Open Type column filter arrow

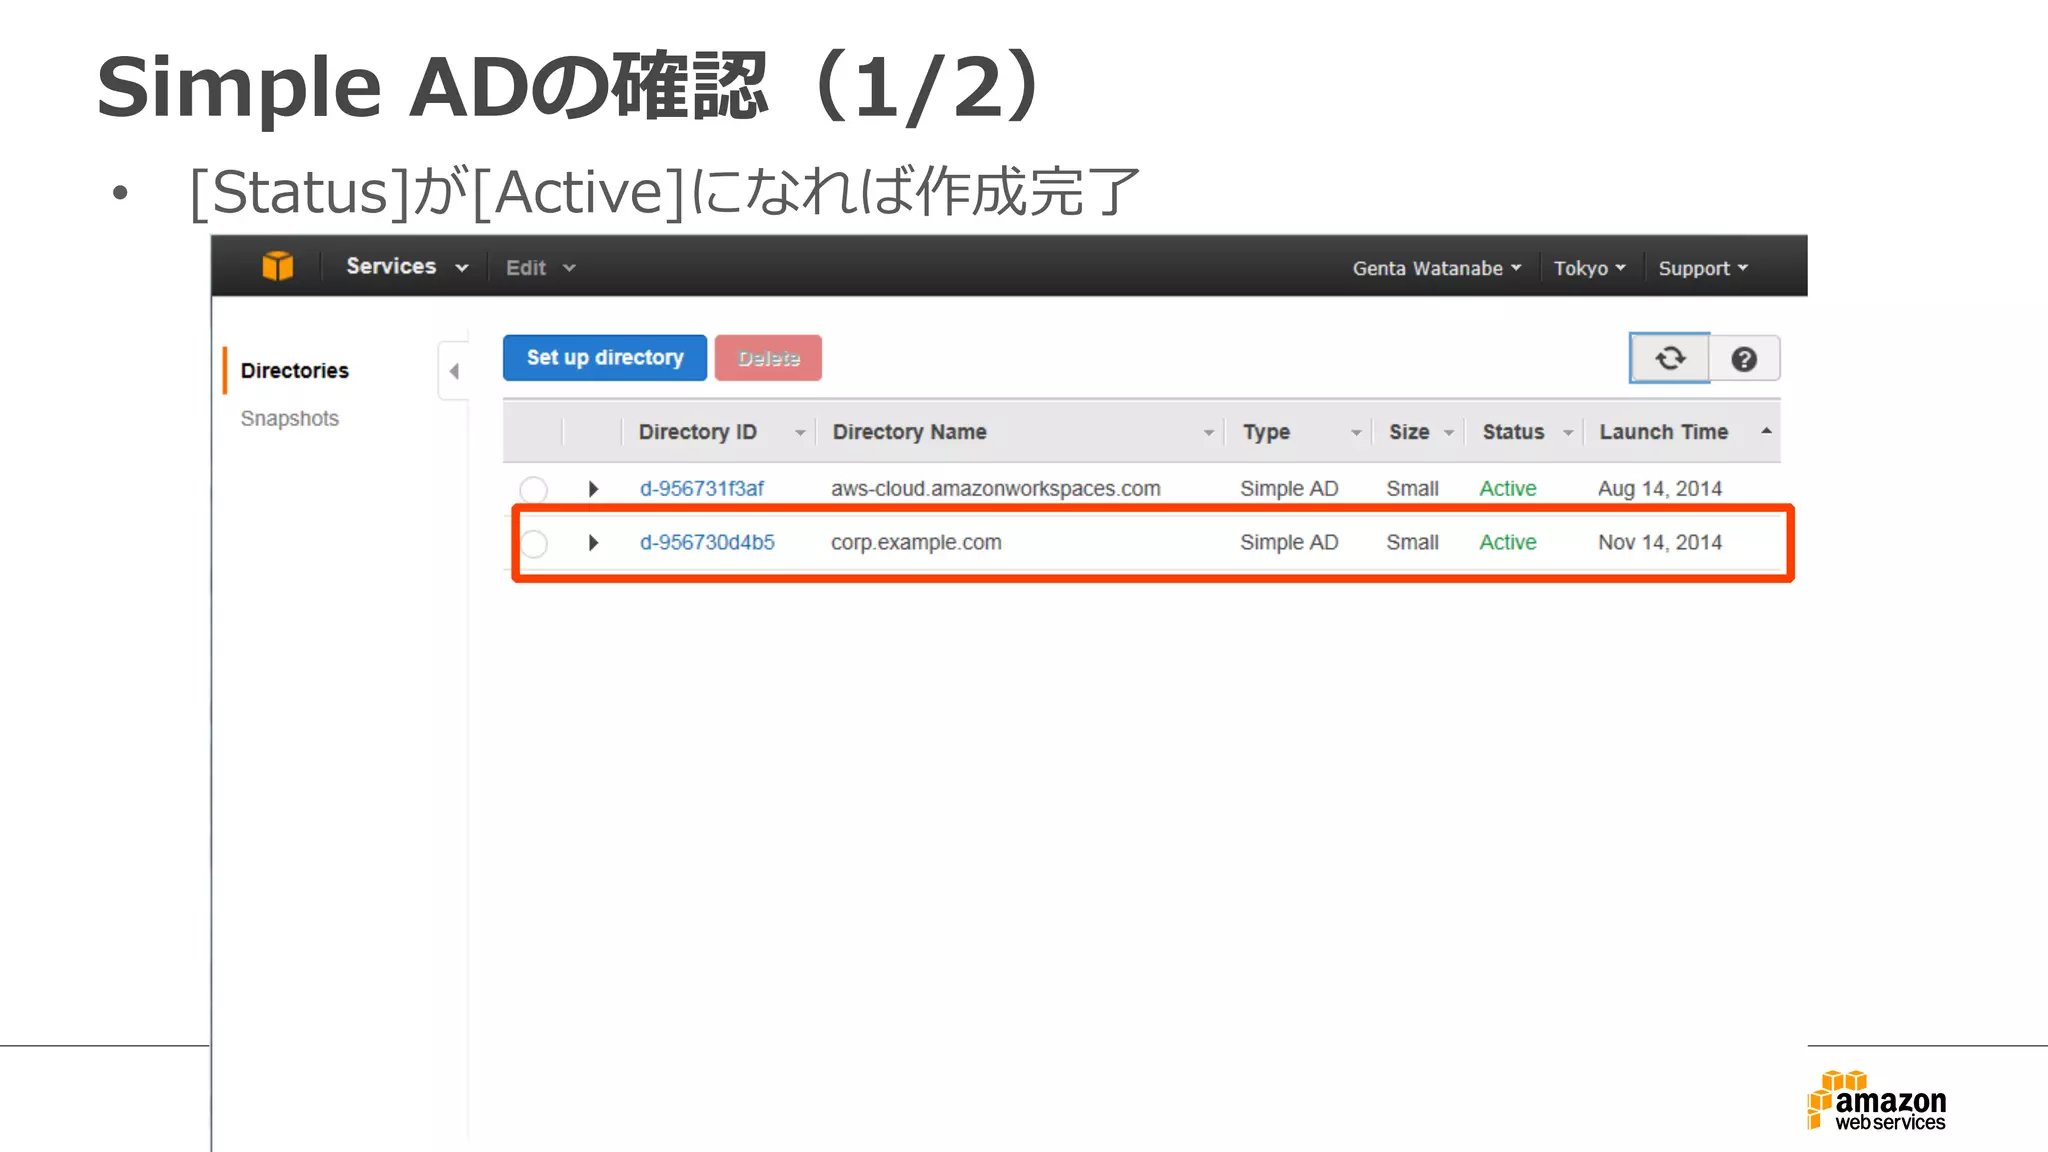(1356, 433)
